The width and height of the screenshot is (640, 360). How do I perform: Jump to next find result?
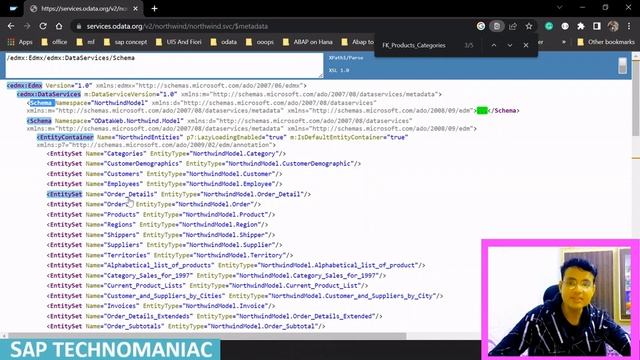pyautogui.click(x=510, y=45)
